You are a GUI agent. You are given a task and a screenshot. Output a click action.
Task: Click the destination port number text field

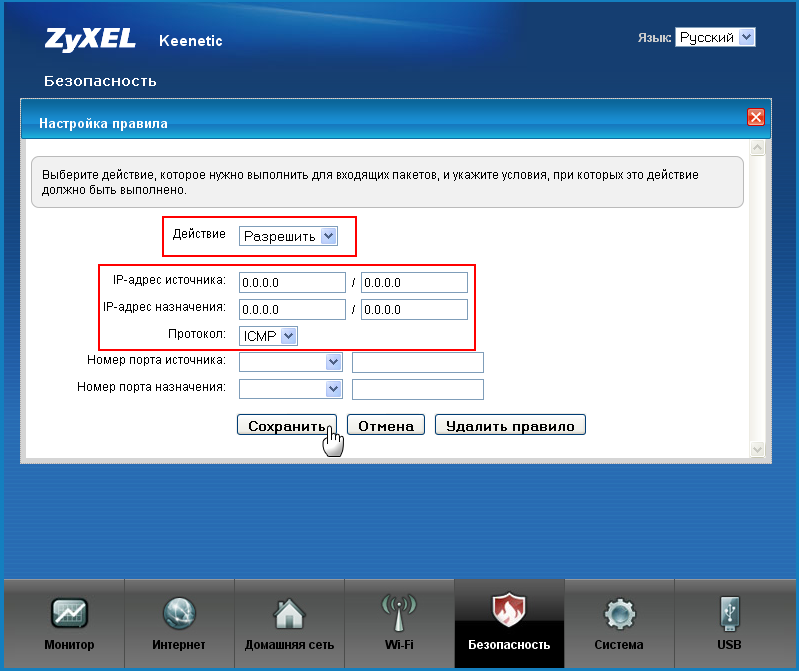point(418,389)
